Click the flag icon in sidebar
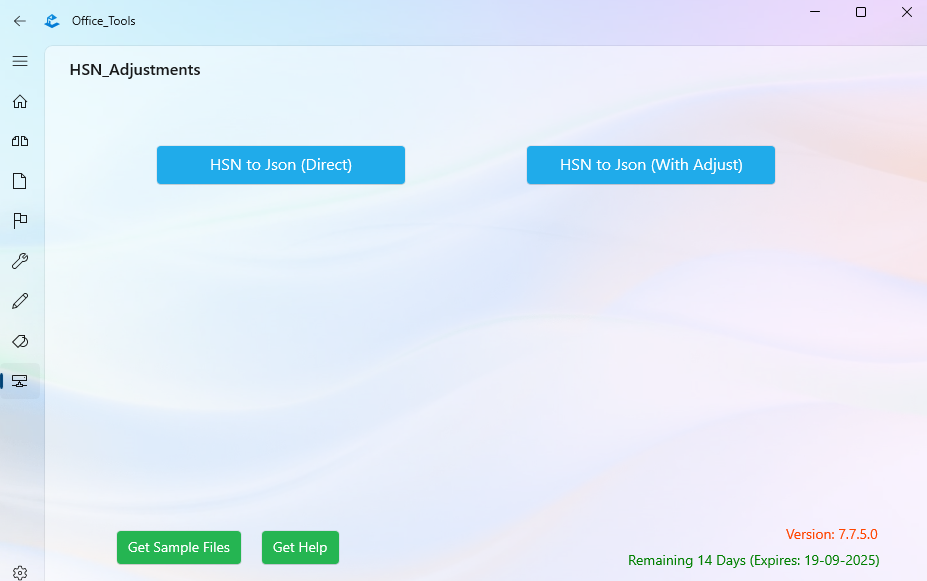This screenshot has width=927, height=581. tap(19, 221)
